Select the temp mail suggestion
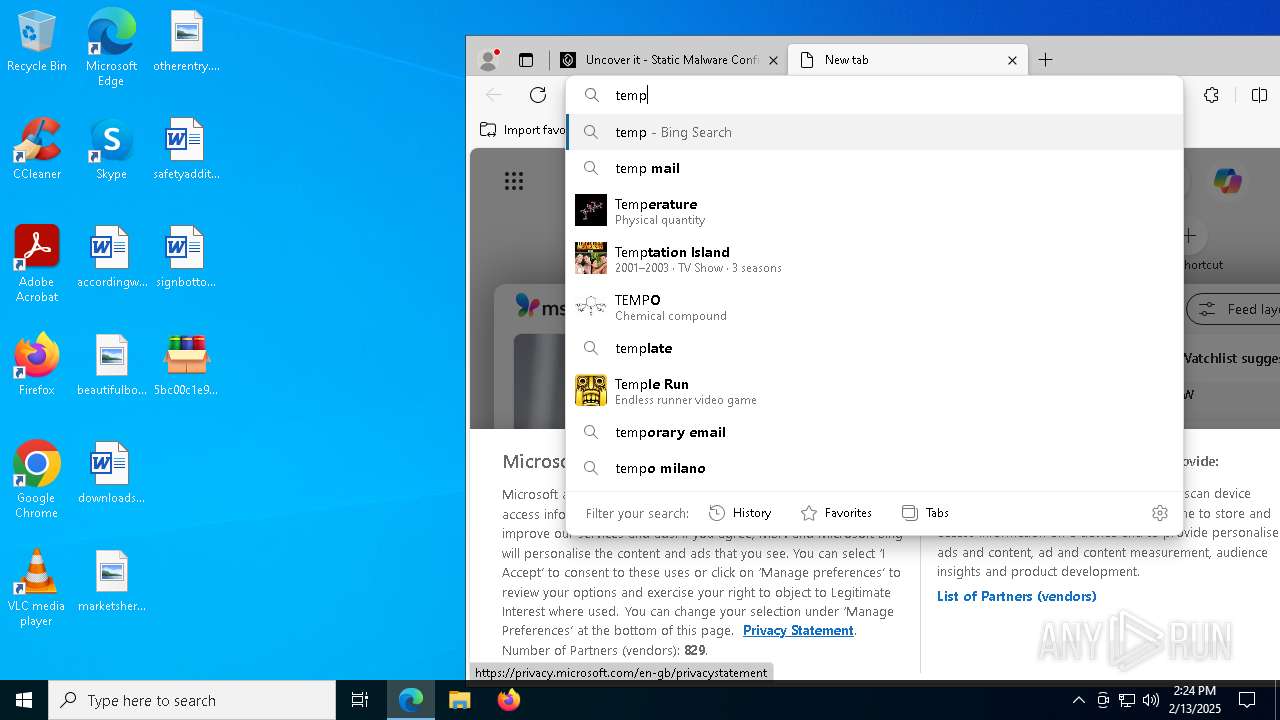Screen dimensions: 1280x720 [x=874, y=168]
